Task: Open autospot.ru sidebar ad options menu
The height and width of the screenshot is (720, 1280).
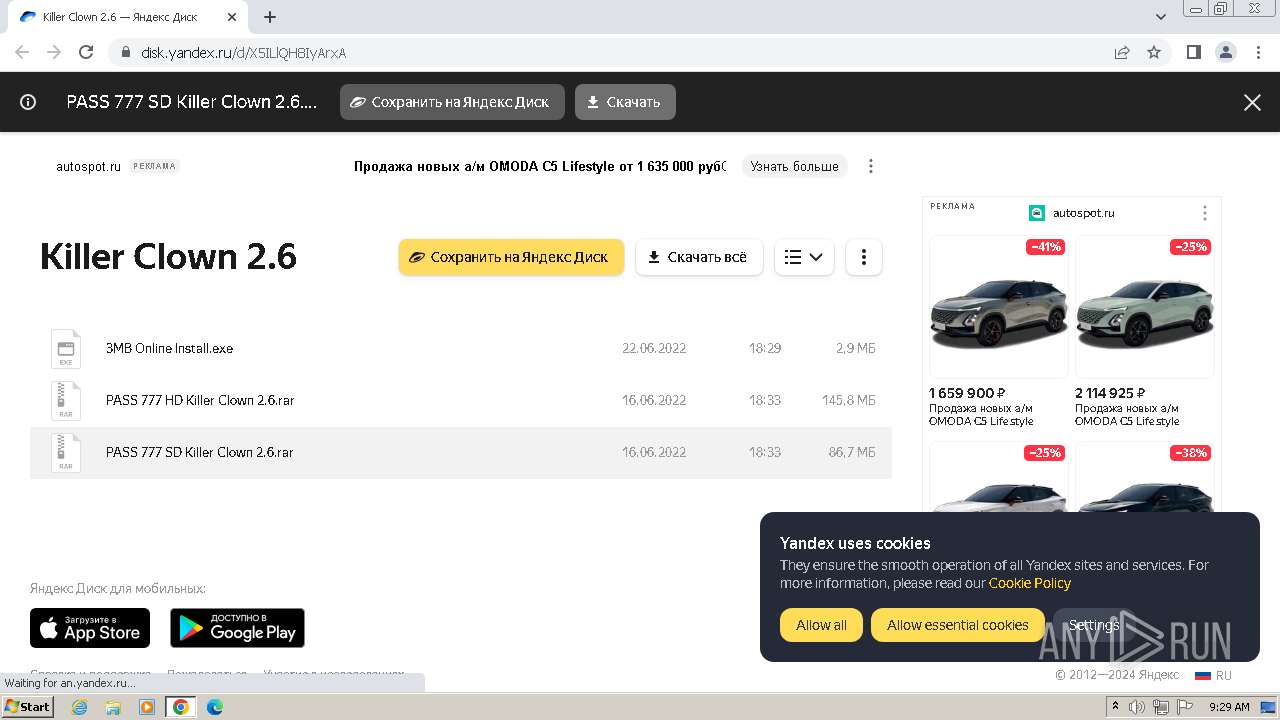Action: 1205,213
